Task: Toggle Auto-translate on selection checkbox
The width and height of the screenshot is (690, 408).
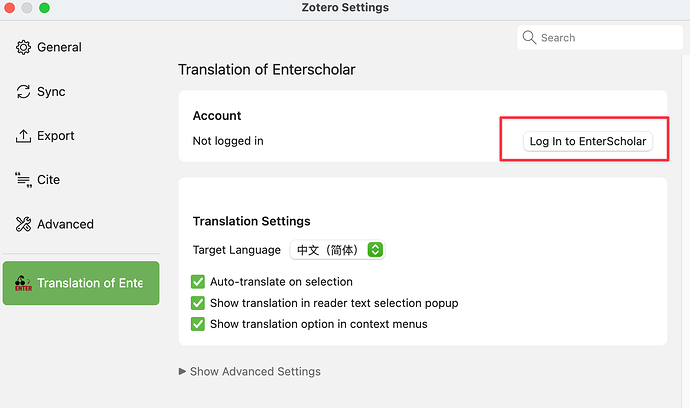Action: tap(198, 282)
